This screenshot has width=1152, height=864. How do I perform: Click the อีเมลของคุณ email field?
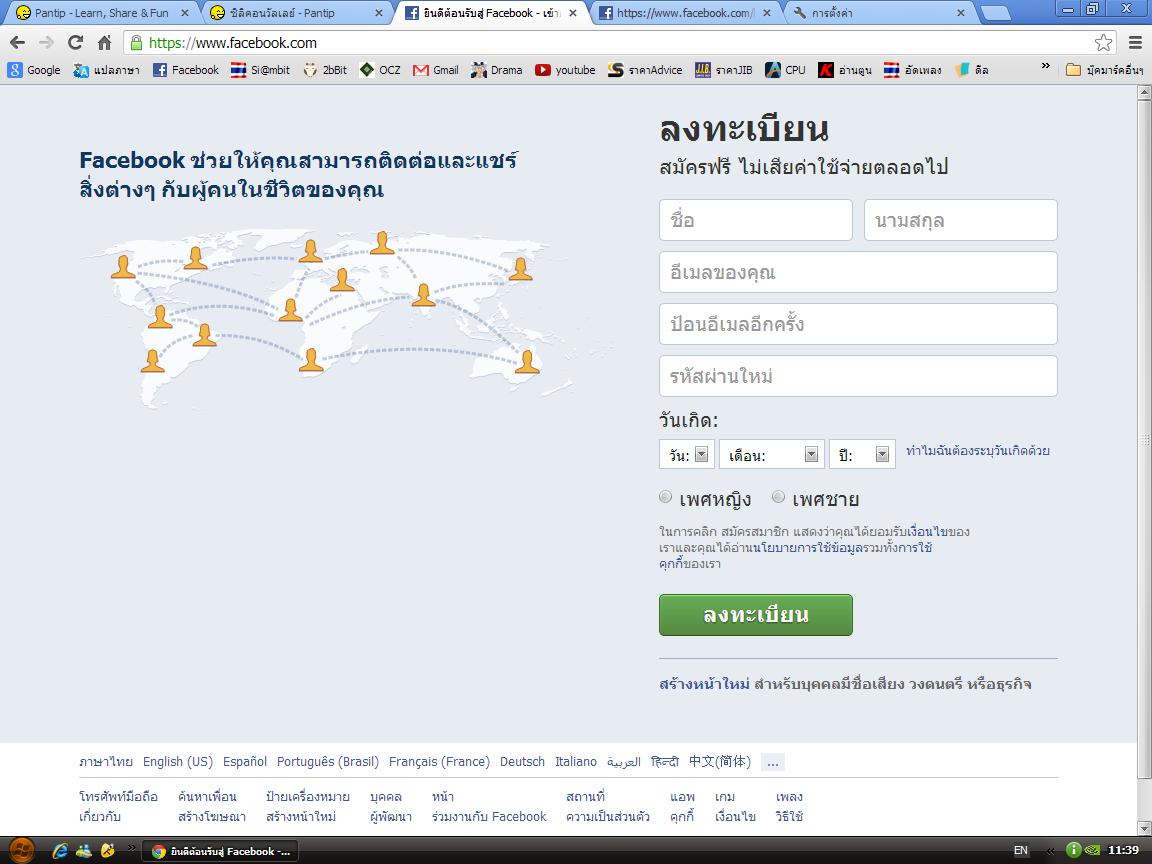(858, 272)
